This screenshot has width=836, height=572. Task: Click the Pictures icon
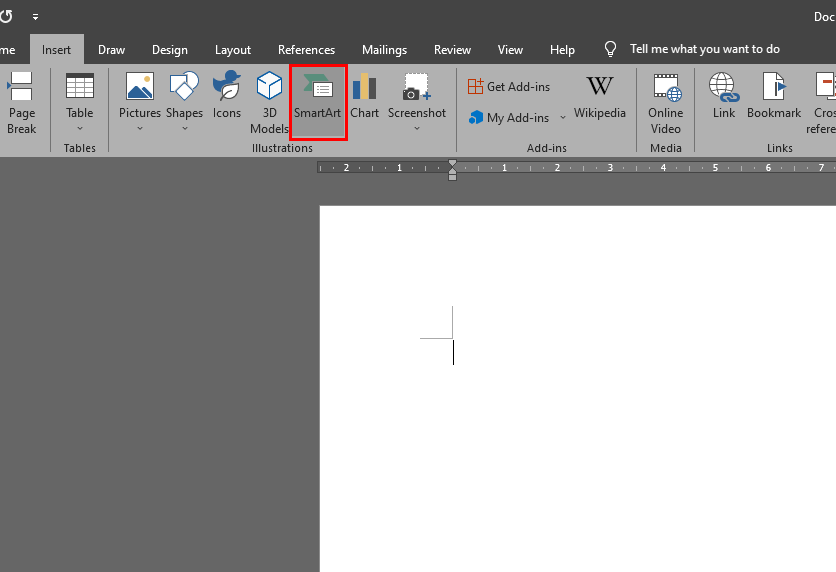pos(140,86)
